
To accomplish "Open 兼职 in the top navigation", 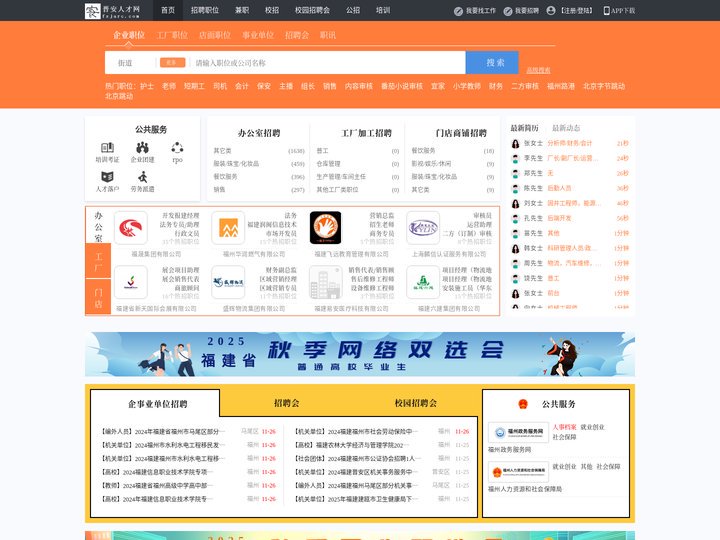I will (x=242, y=10).
